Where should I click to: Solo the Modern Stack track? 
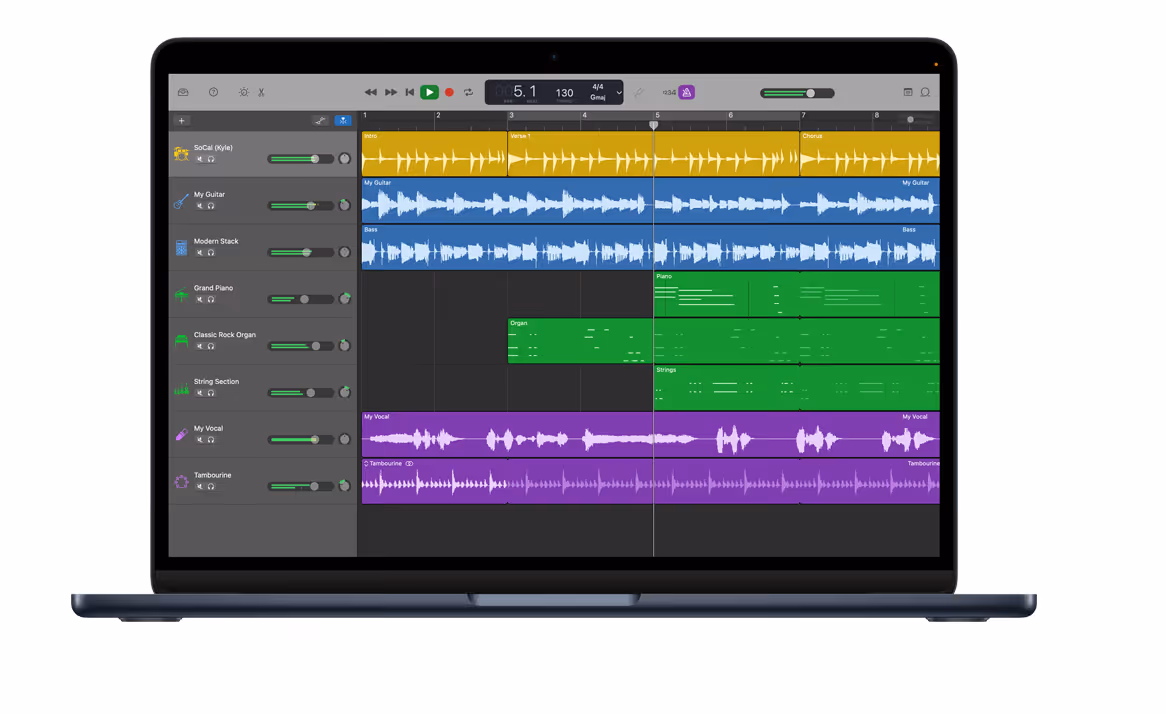pos(211,253)
